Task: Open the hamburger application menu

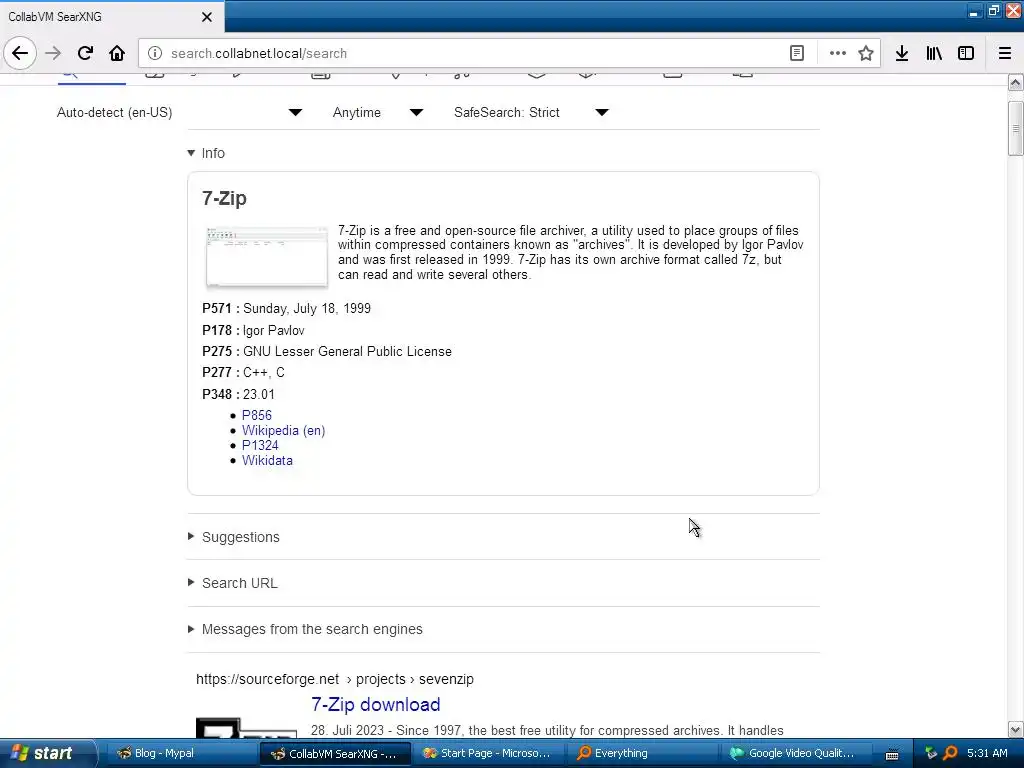Action: 1005,53
